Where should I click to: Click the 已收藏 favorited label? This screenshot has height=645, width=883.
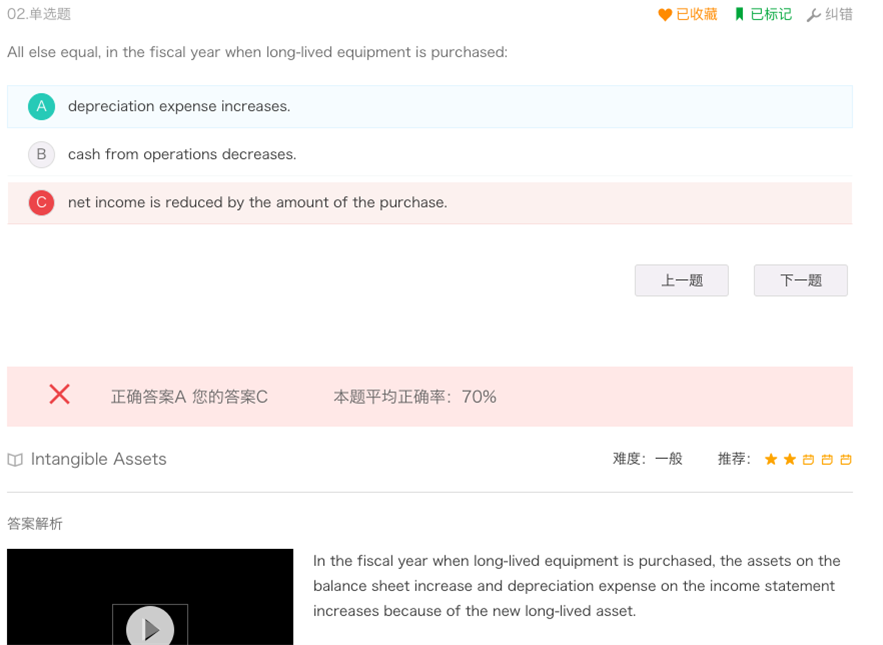[697, 14]
